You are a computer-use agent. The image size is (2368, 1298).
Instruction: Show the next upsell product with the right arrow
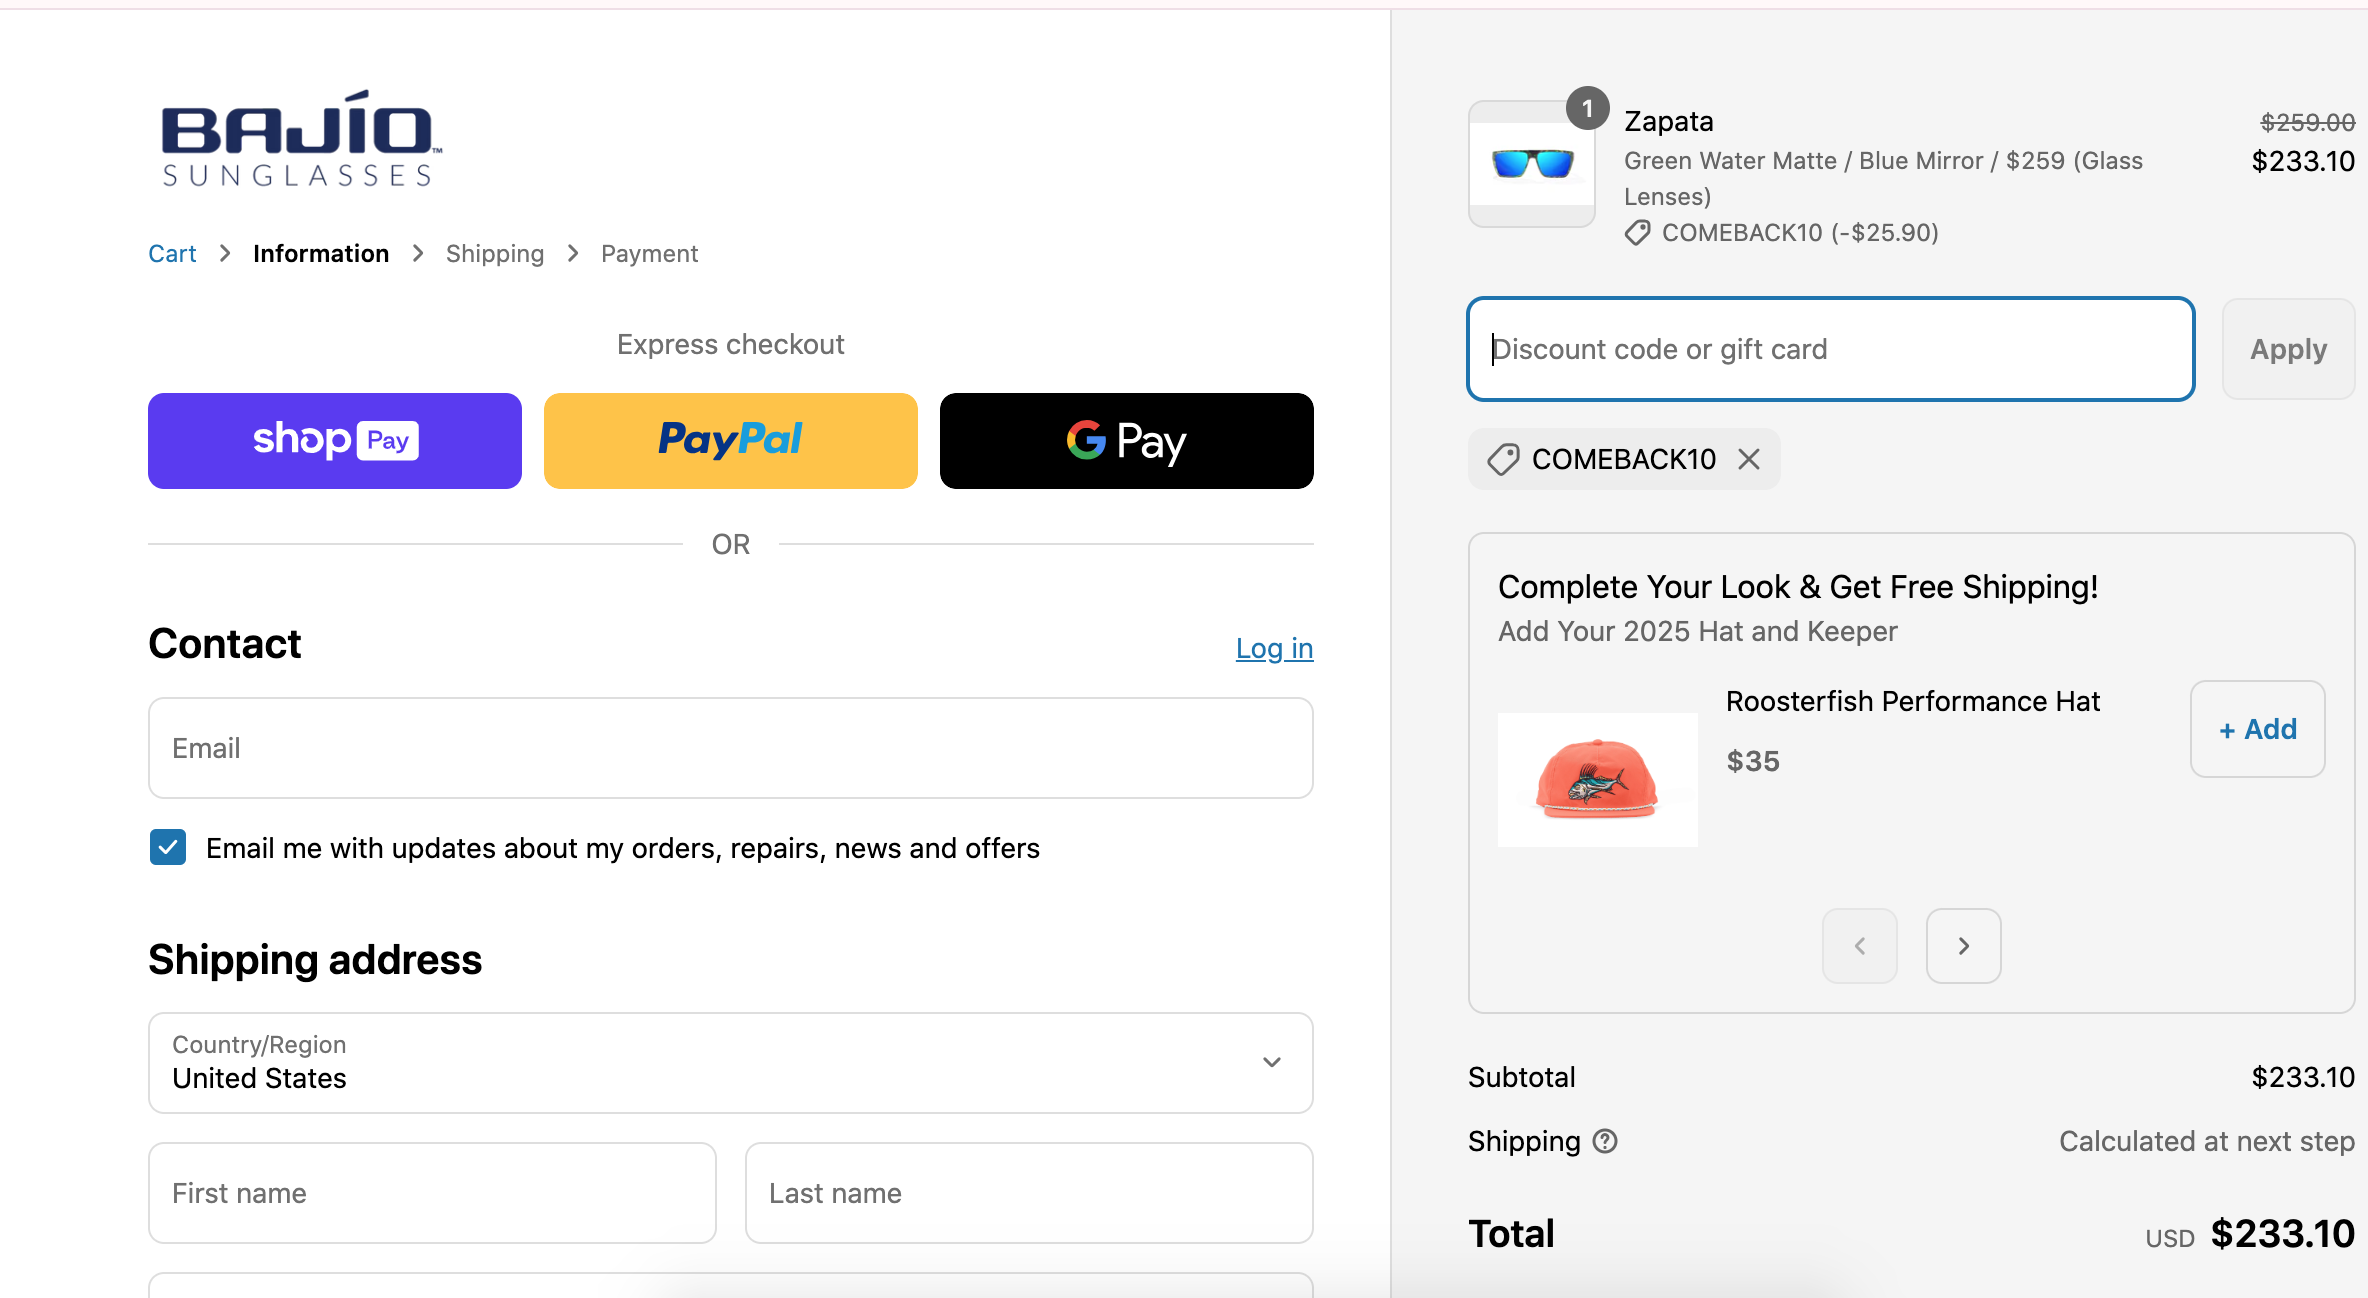click(1962, 945)
